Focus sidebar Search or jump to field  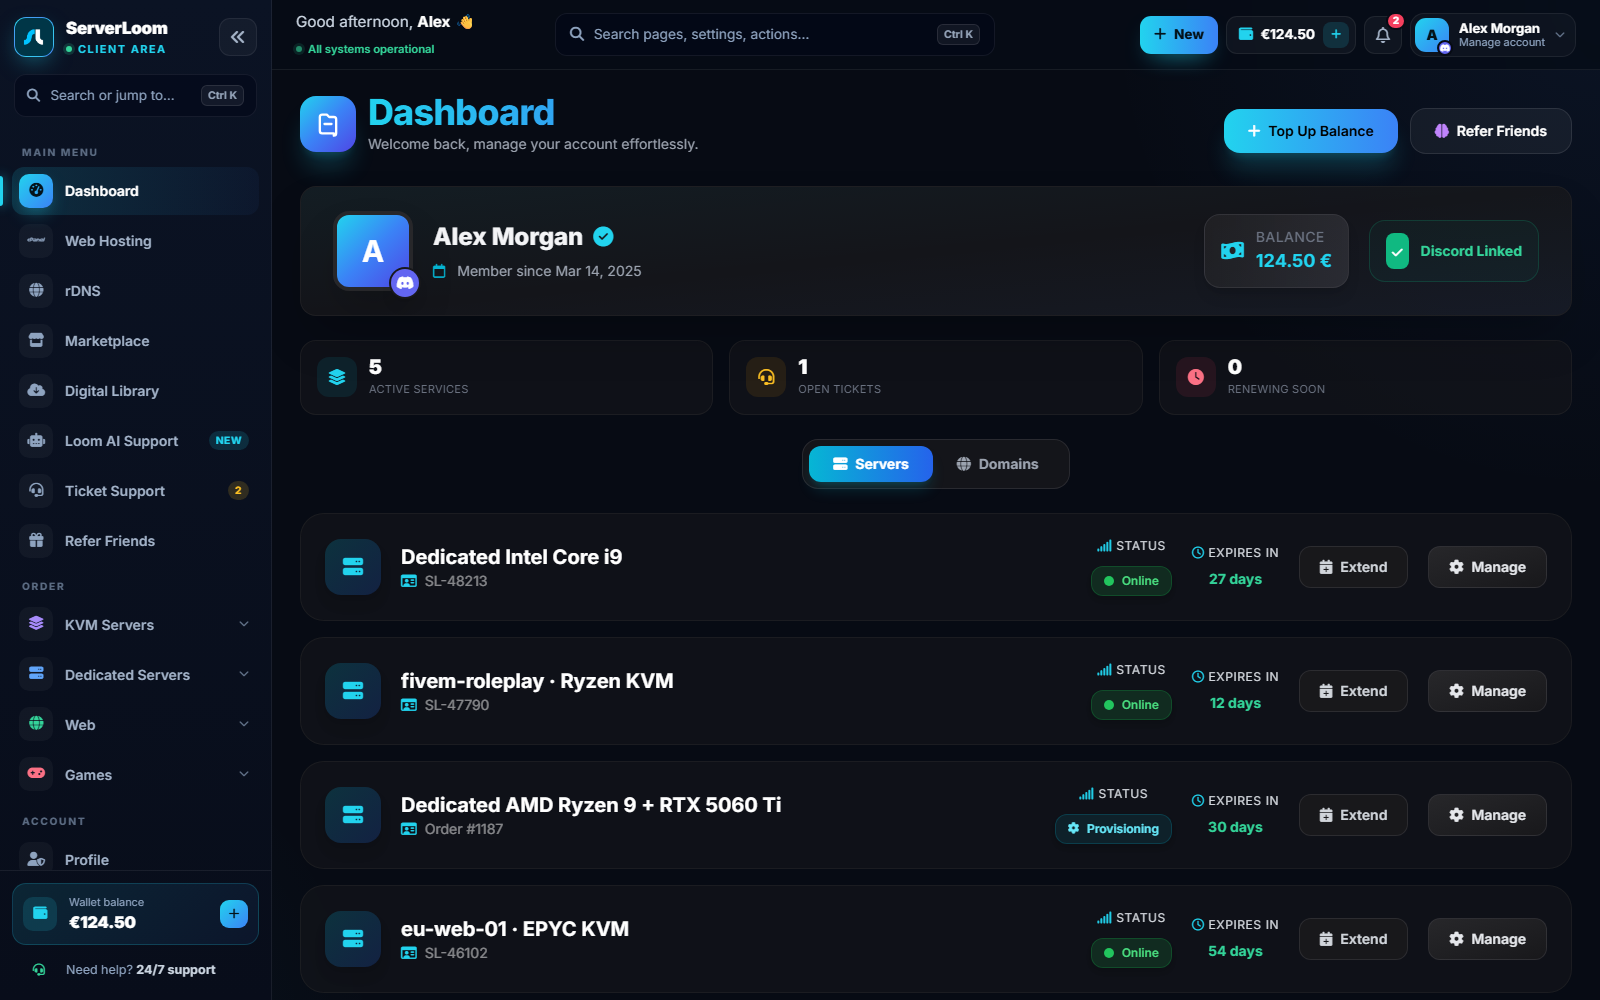point(135,95)
